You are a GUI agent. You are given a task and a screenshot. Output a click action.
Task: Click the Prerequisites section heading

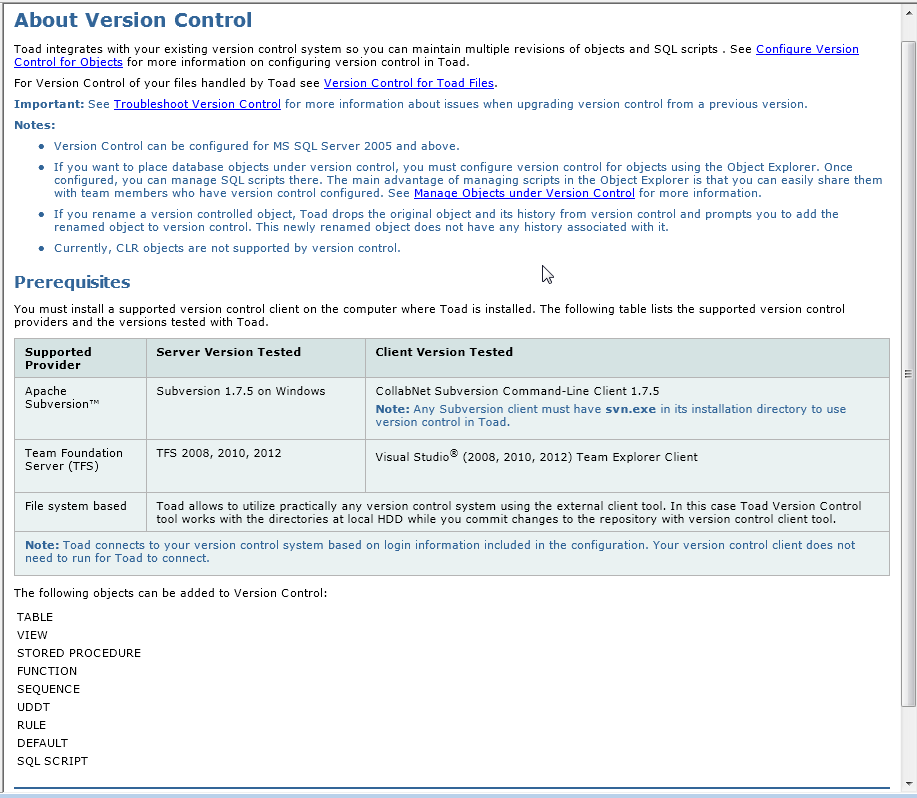(72, 282)
